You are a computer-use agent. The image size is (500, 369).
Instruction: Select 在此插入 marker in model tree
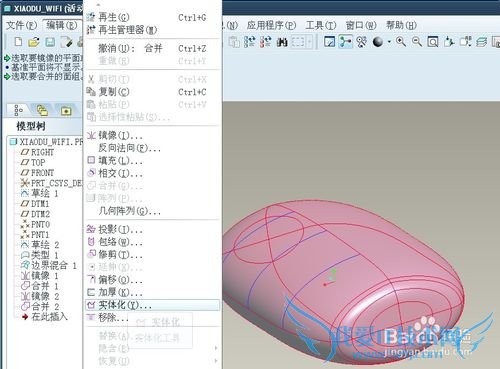45,317
